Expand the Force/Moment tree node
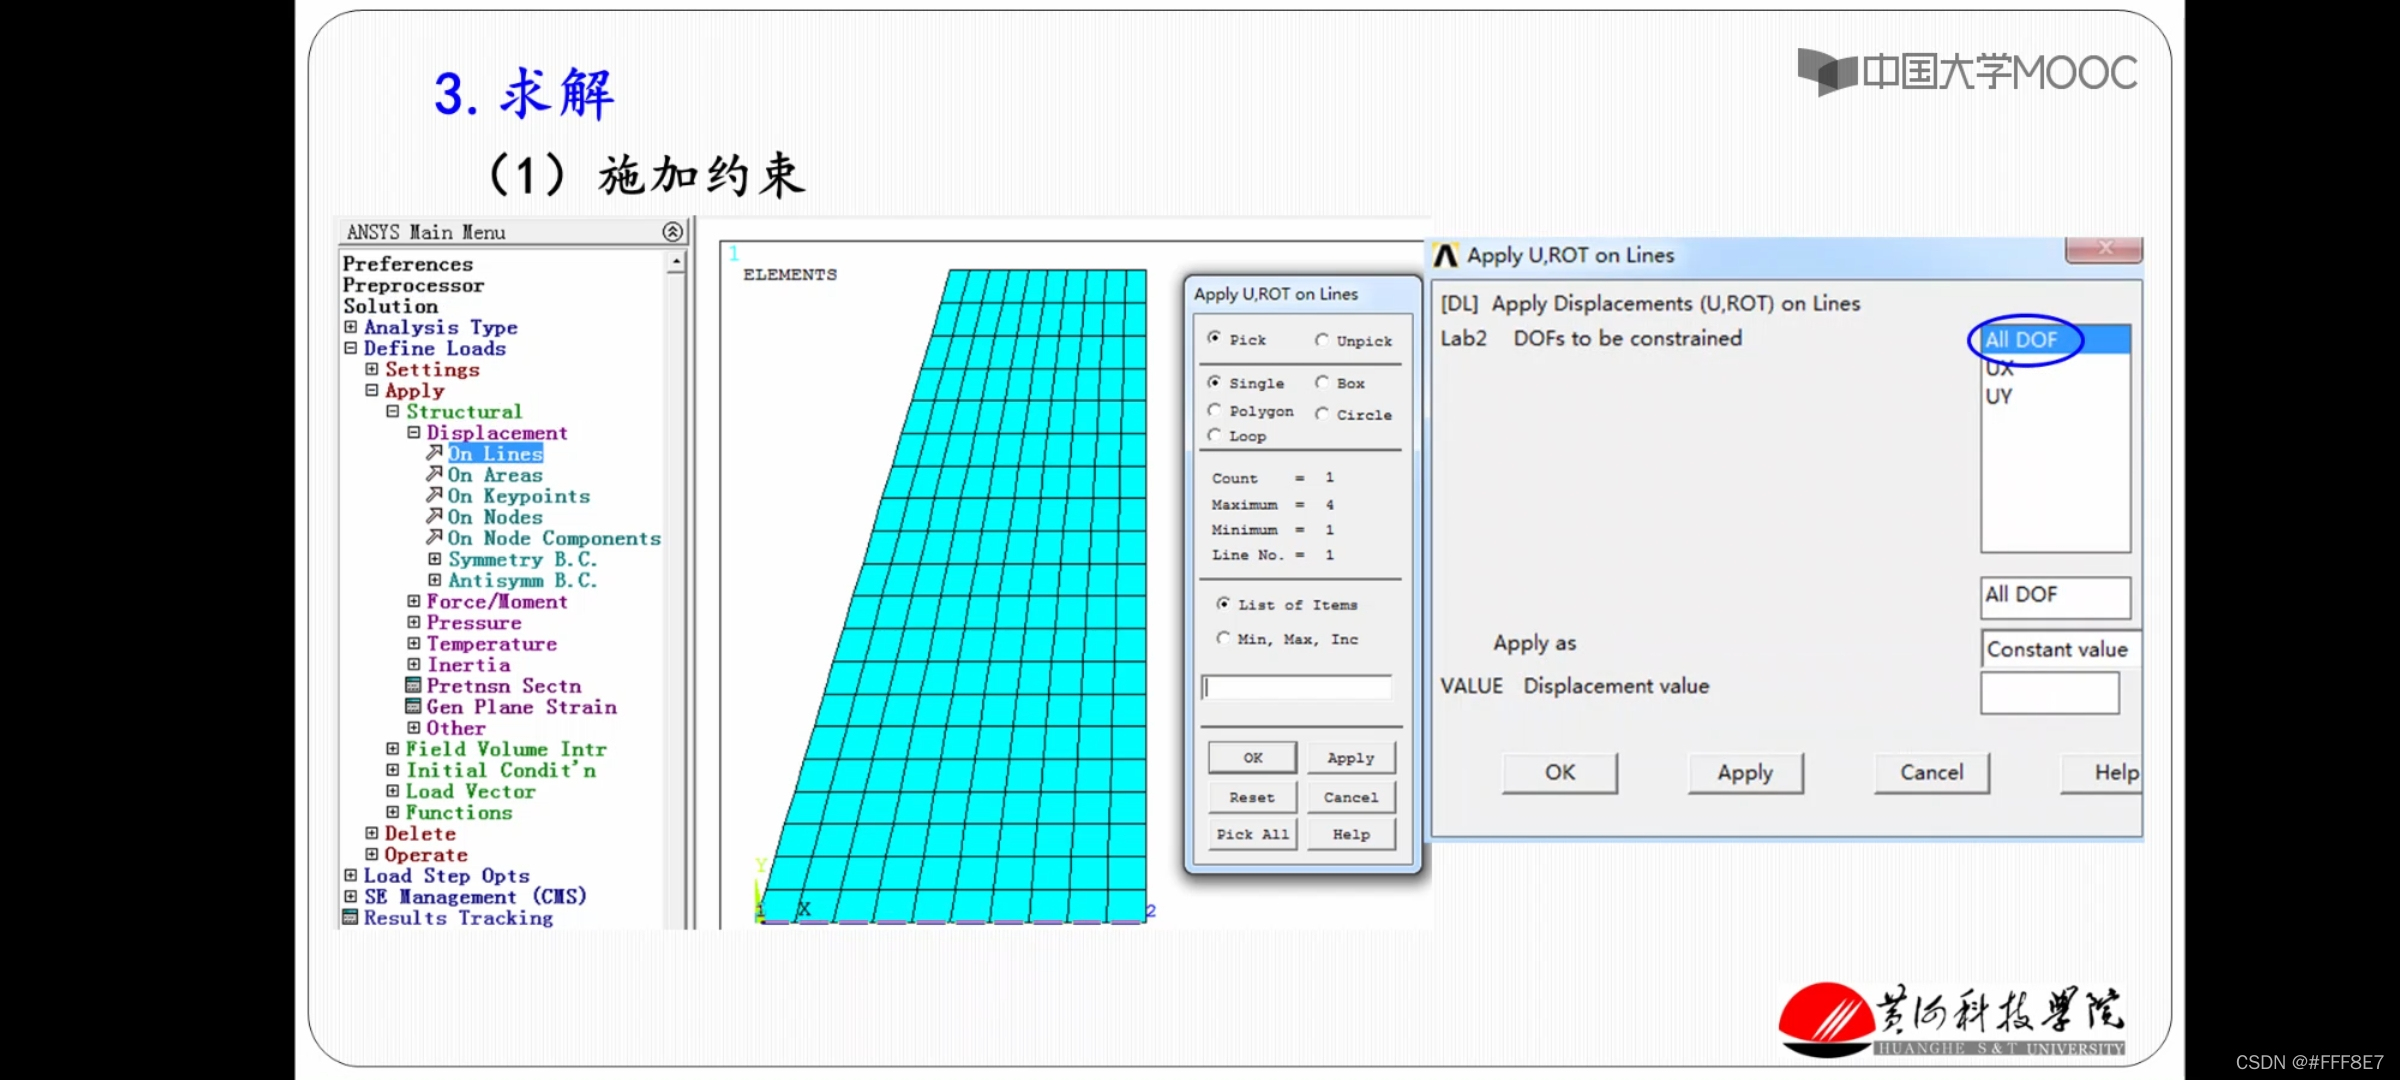This screenshot has width=2400, height=1080. click(413, 601)
